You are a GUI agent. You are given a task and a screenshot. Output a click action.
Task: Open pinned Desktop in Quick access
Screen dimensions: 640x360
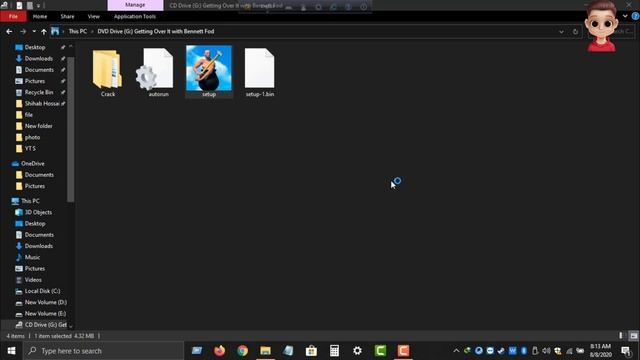coord(35,47)
